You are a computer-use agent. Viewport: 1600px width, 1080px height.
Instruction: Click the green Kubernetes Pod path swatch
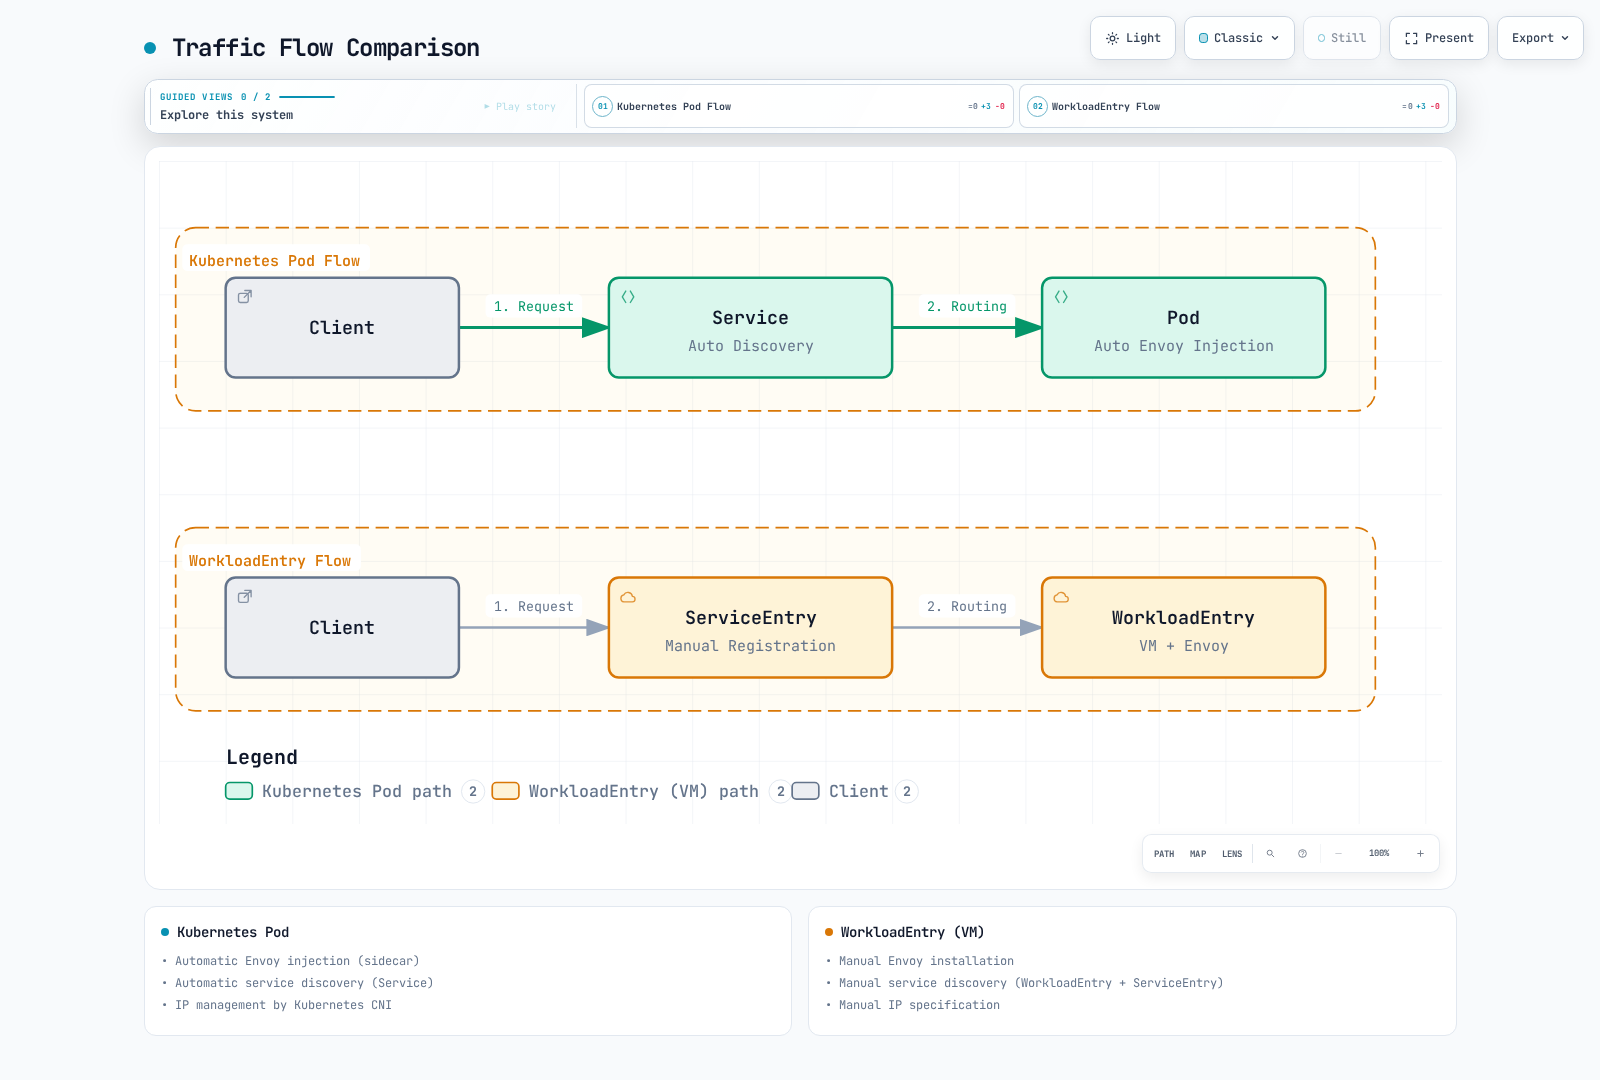[239, 791]
